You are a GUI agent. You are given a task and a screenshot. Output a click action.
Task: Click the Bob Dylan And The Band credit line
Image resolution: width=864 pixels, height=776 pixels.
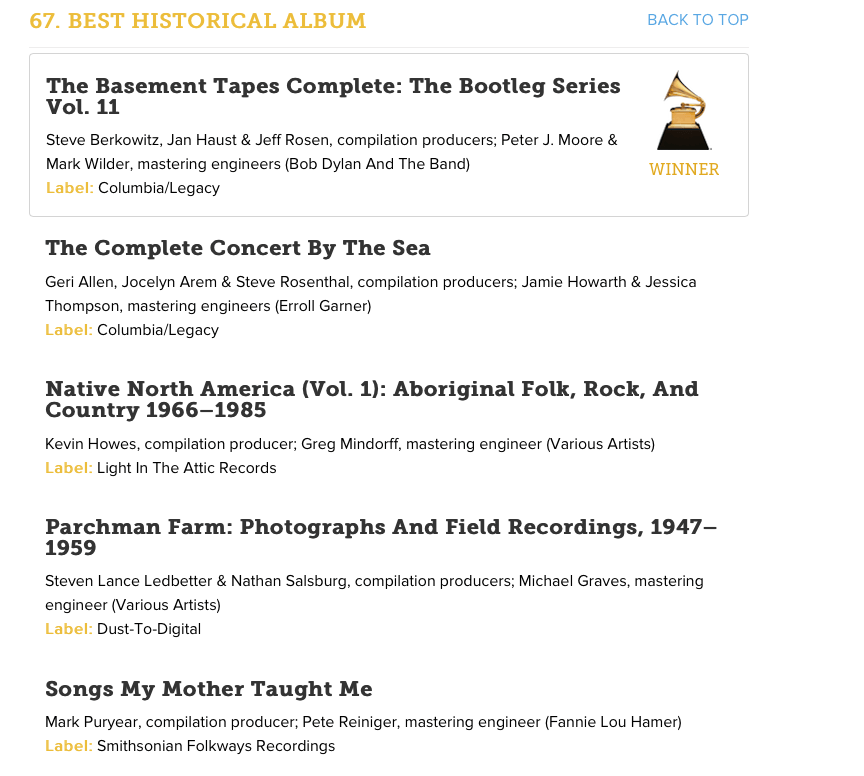tap(258, 164)
